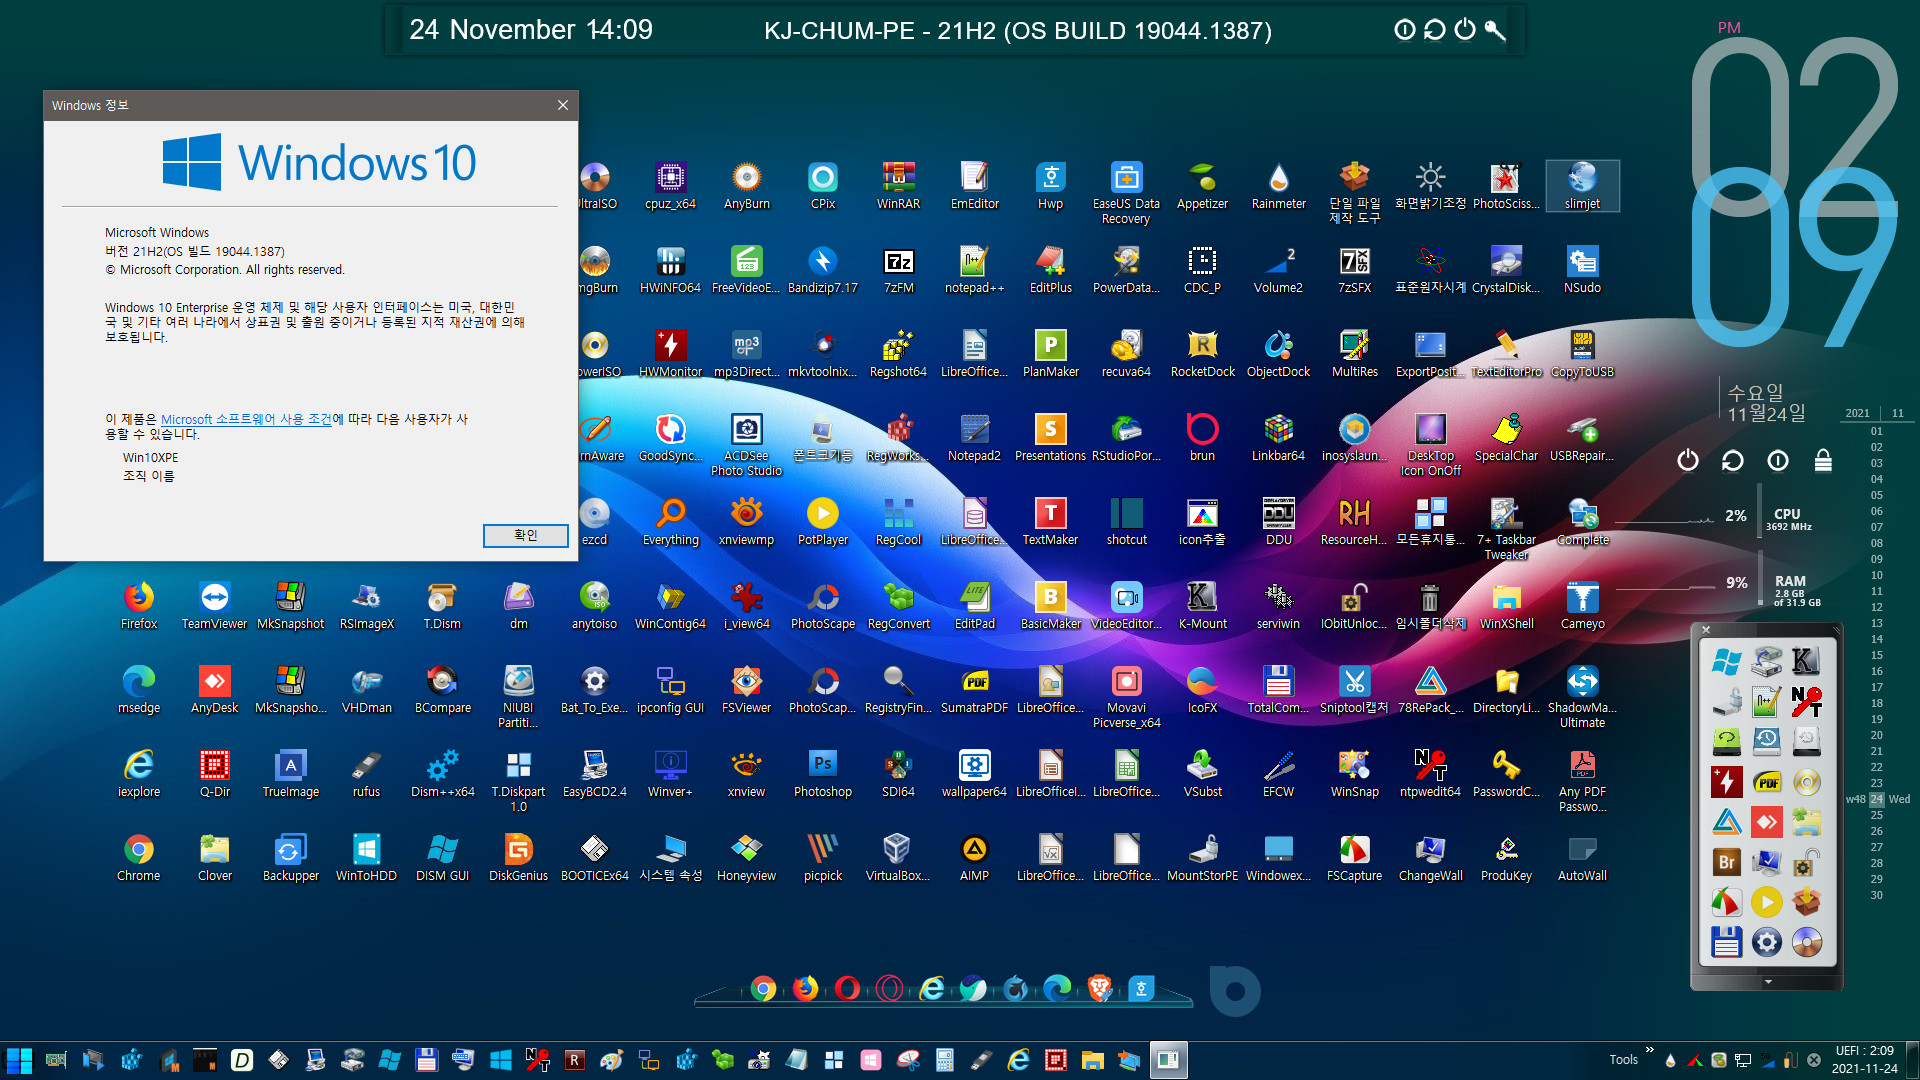Launch AIMP music player icon
Viewport: 1920px width, 1080px height.
(974, 858)
